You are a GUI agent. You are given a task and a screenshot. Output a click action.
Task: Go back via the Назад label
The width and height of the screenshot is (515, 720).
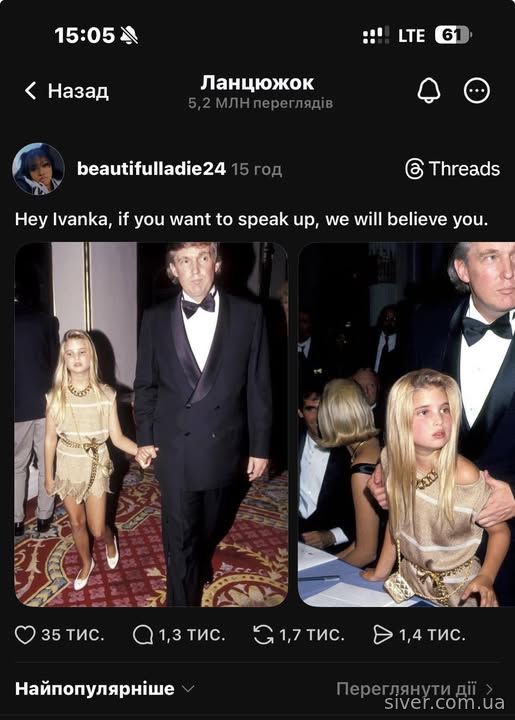[78, 90]
